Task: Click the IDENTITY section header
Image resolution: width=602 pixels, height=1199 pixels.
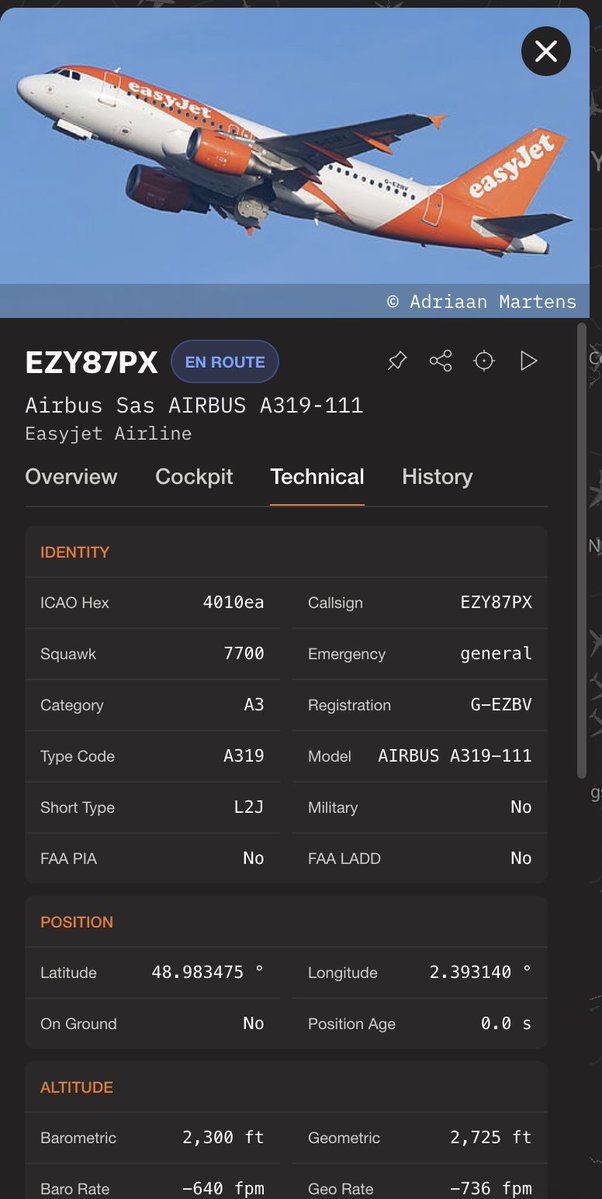Action: tap(75, 552)
